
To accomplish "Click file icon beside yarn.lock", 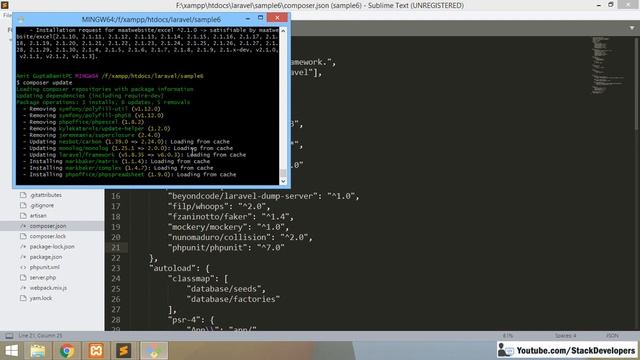I will coord(23,298).
